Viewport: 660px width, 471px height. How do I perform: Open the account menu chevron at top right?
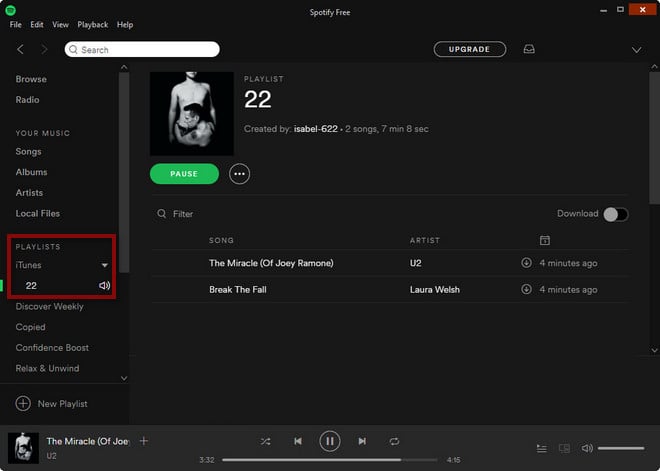tap(636, 50)
